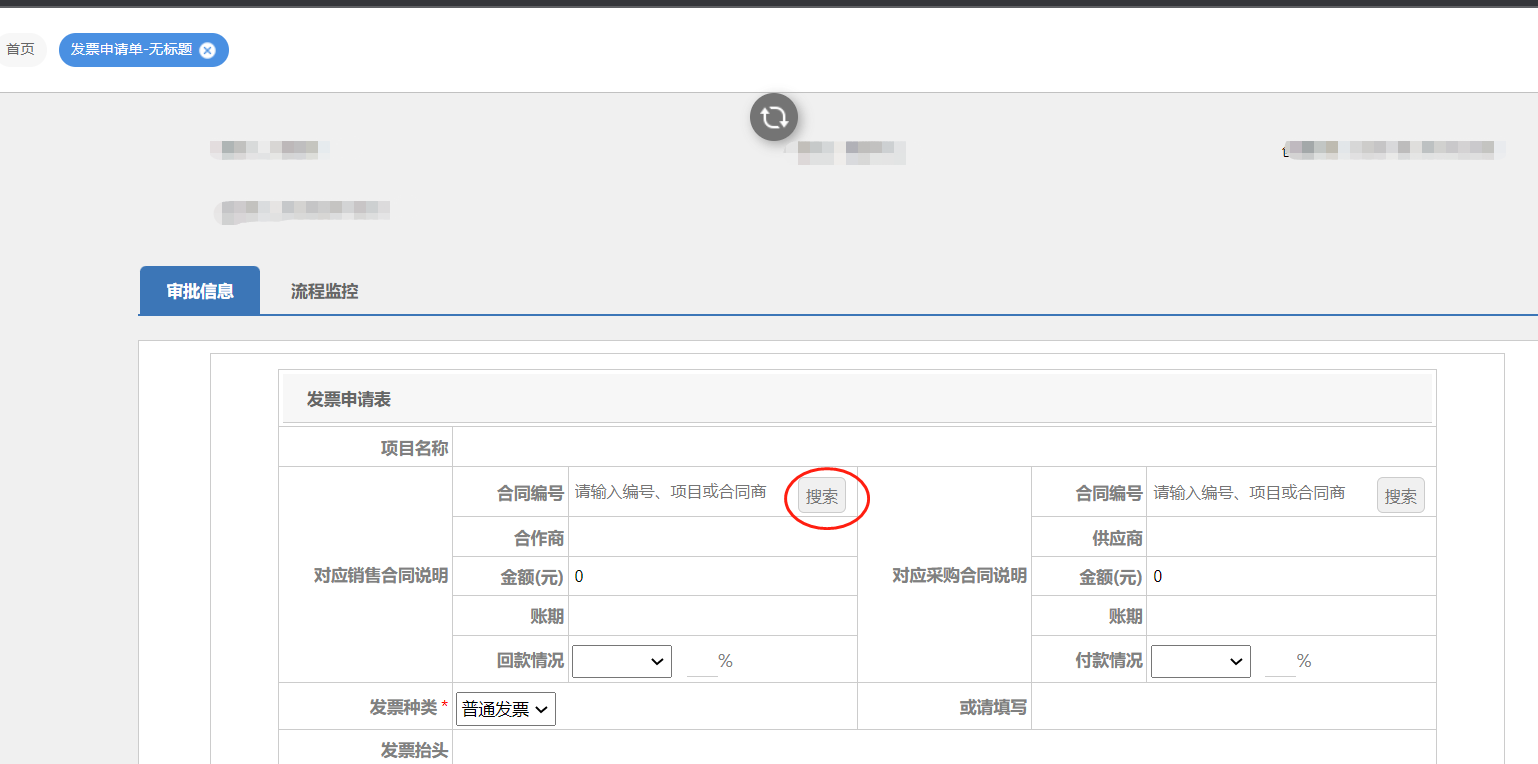Switch to the 首页 tab
This screenshot has width=1538, height=764.
20,49
